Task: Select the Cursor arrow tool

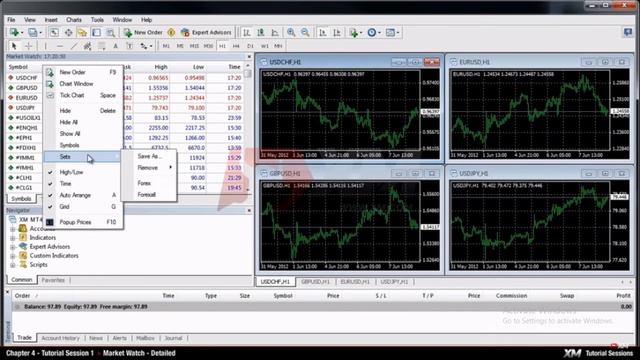Action: (14, 46)
